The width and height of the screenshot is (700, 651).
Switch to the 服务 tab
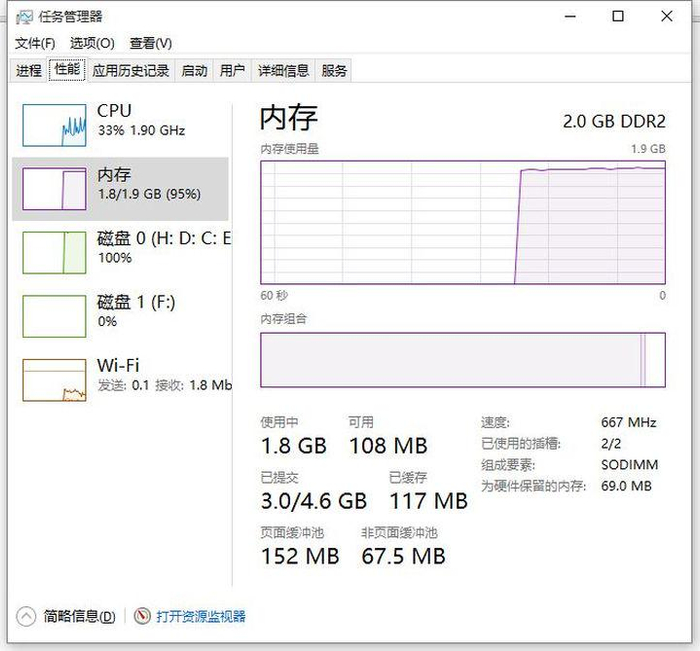point(334,70)
